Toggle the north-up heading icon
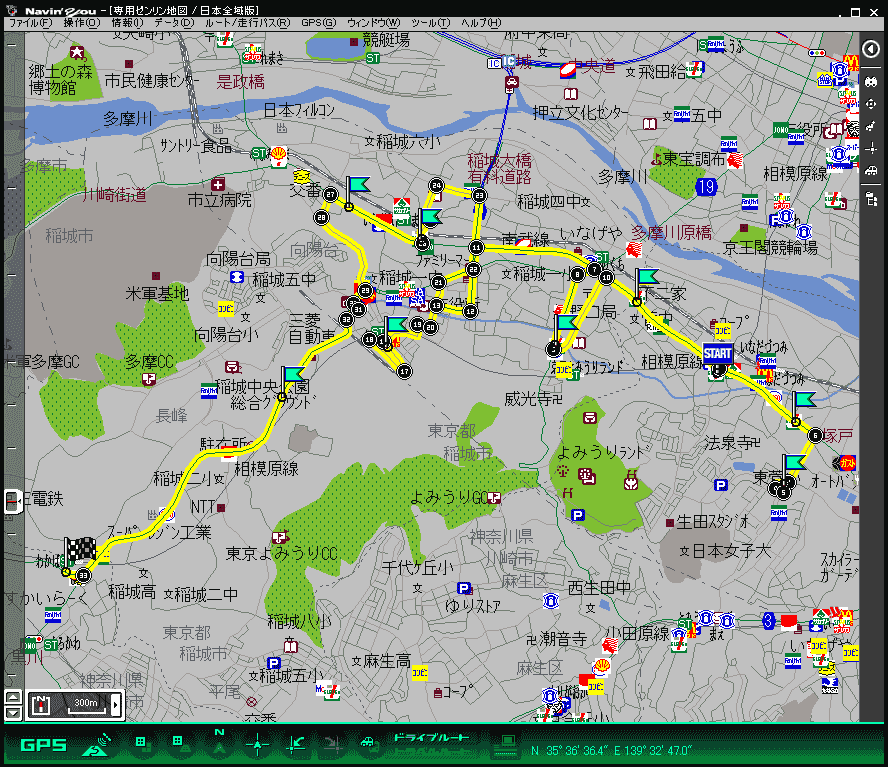This screenshot has height=767, width=888. (x=219, y=743)
